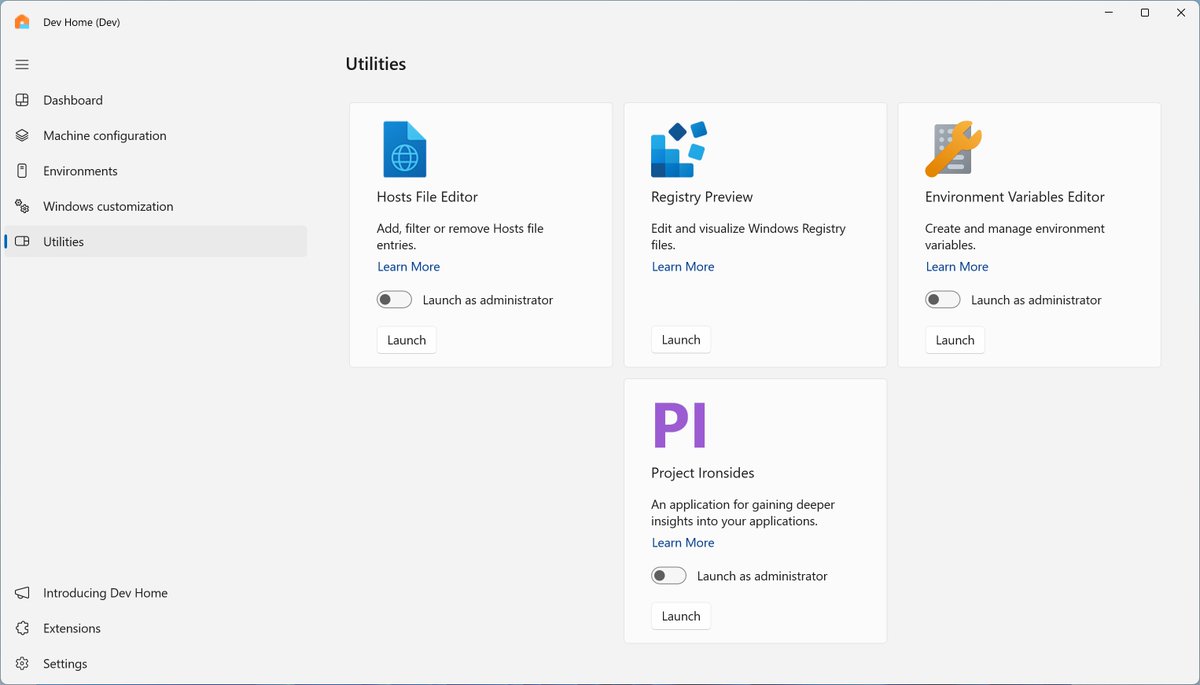Click the 'Dev Home (Dev)' window title
This screenshot has height=685, width=1200.
(82, 22)
